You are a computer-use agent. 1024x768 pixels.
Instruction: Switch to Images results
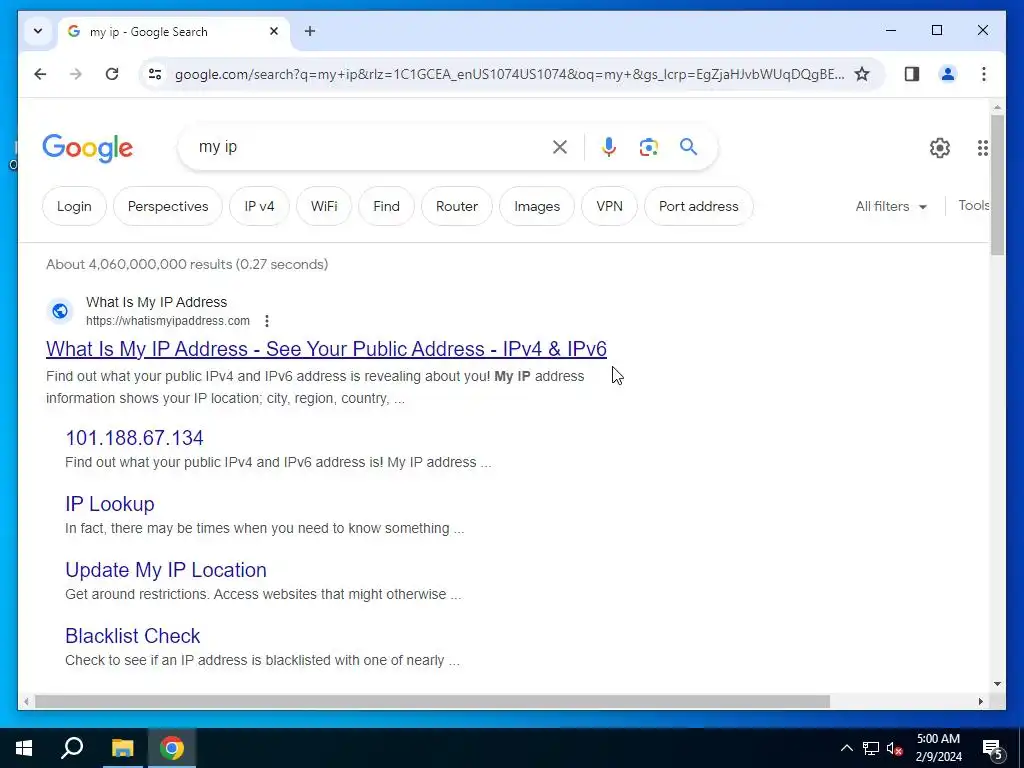(537, 206)
